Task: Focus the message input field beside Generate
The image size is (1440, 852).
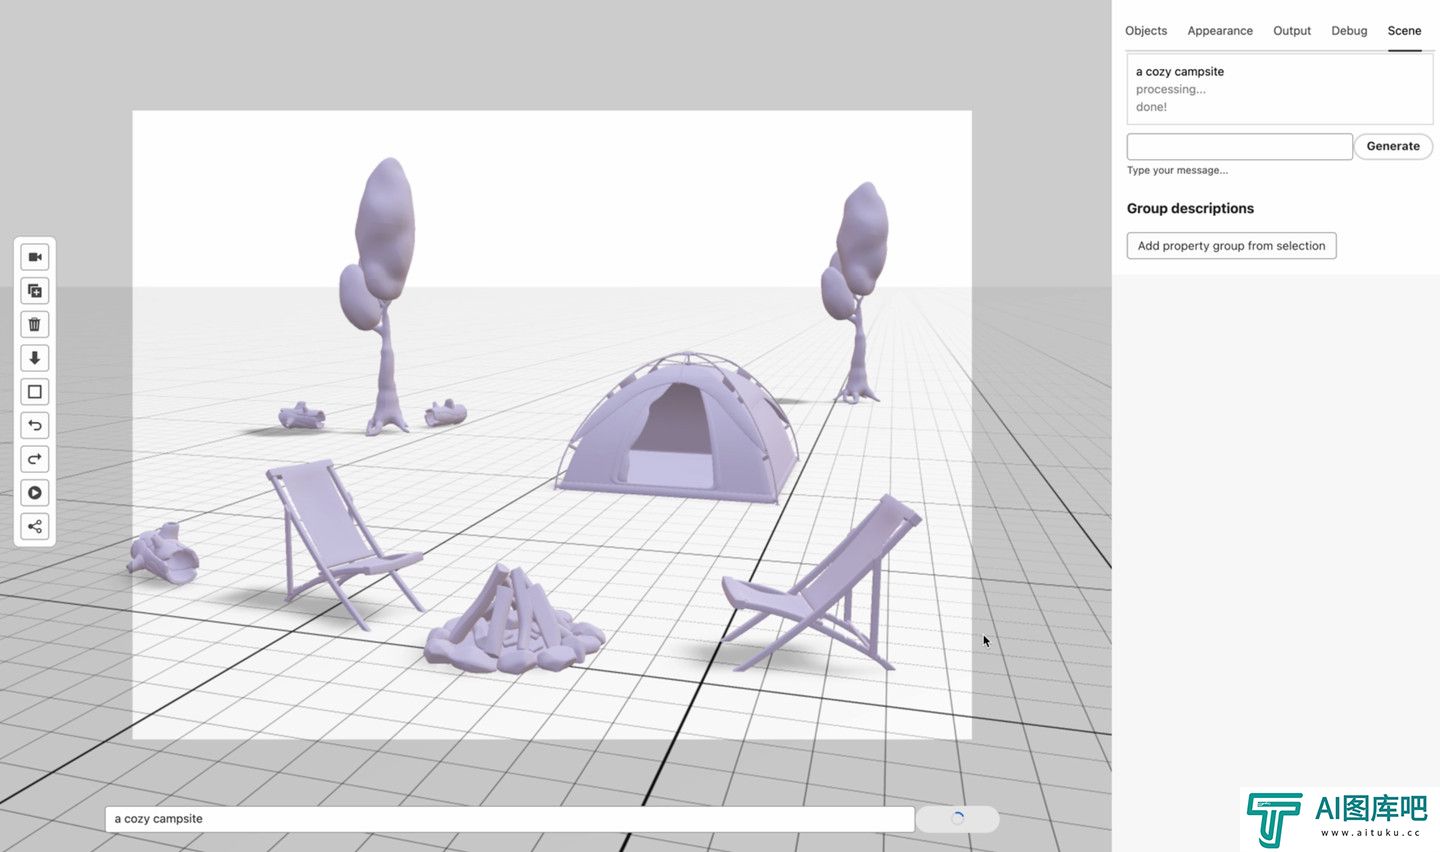Action: coord(1240,147)
